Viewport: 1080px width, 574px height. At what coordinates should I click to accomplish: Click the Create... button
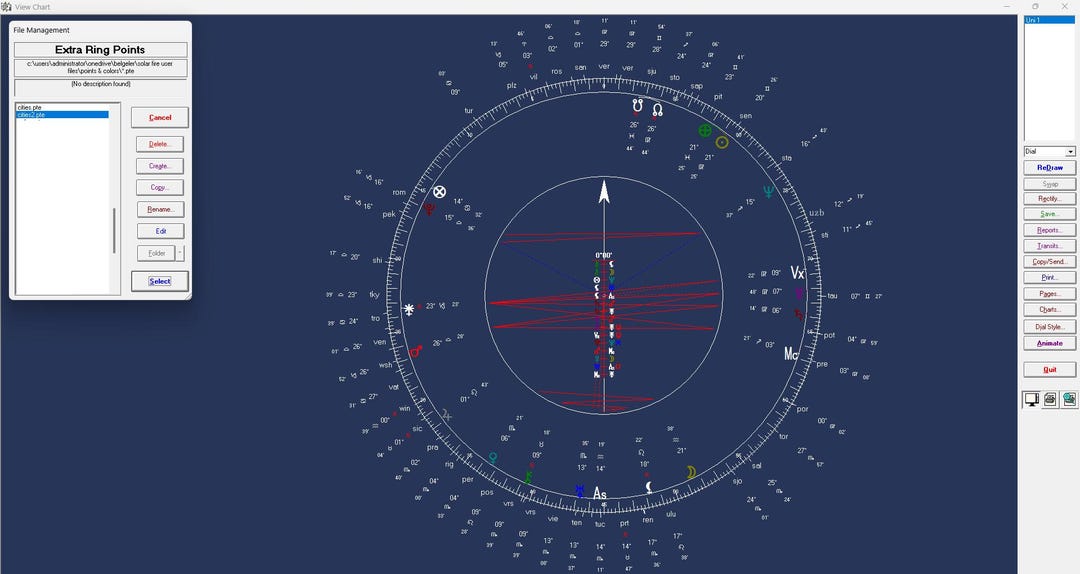(x=160, y=166)
